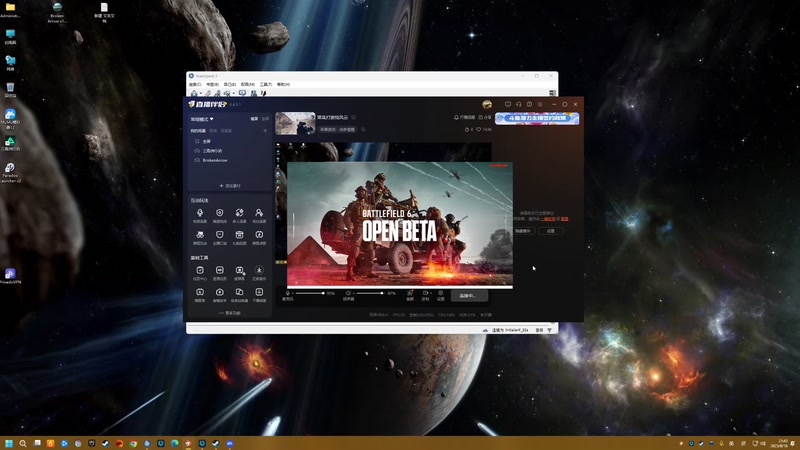Open the TeamSpeak 书签 menu
800x450 pixels.
(212, 84)
